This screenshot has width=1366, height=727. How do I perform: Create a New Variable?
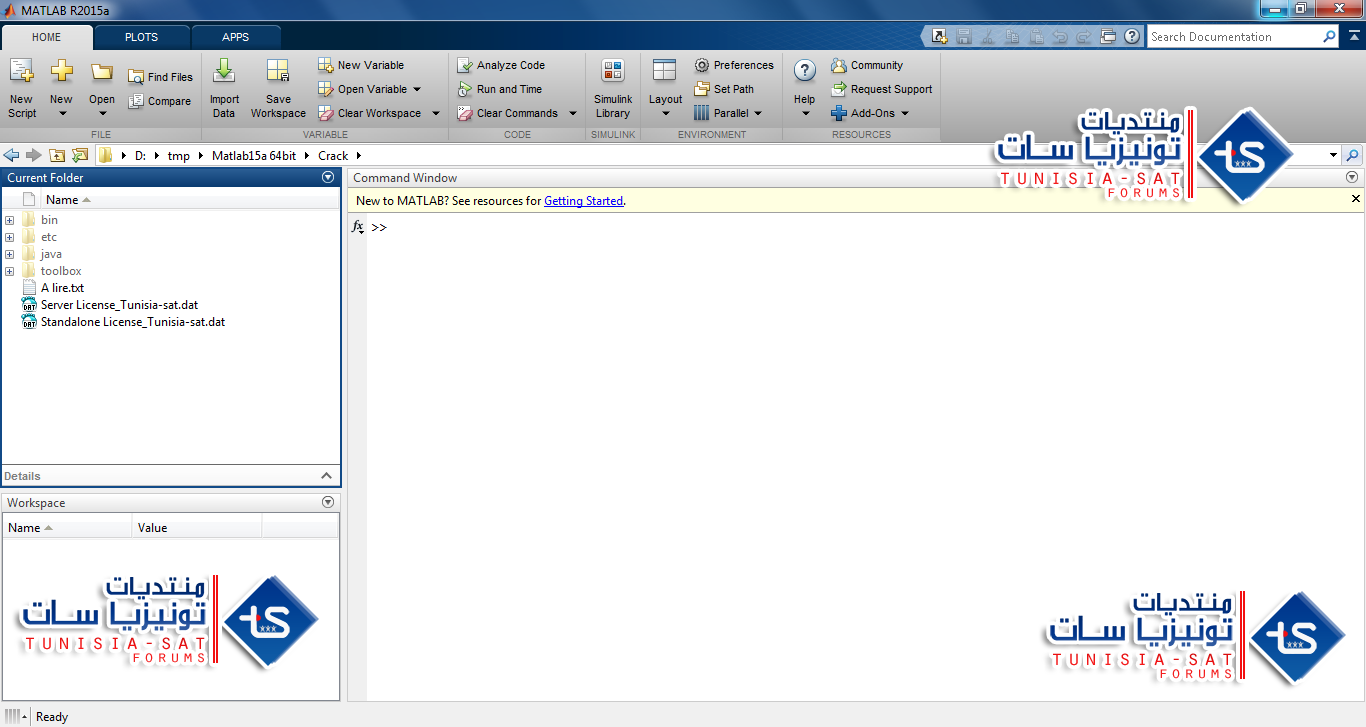pyautogui.click(x=361, y=65)
